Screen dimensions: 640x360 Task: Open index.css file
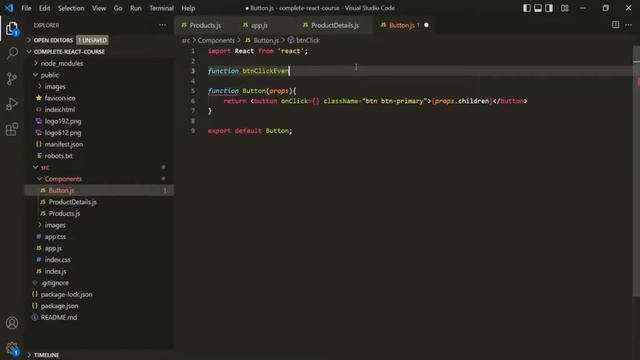[x=58, y=260]
